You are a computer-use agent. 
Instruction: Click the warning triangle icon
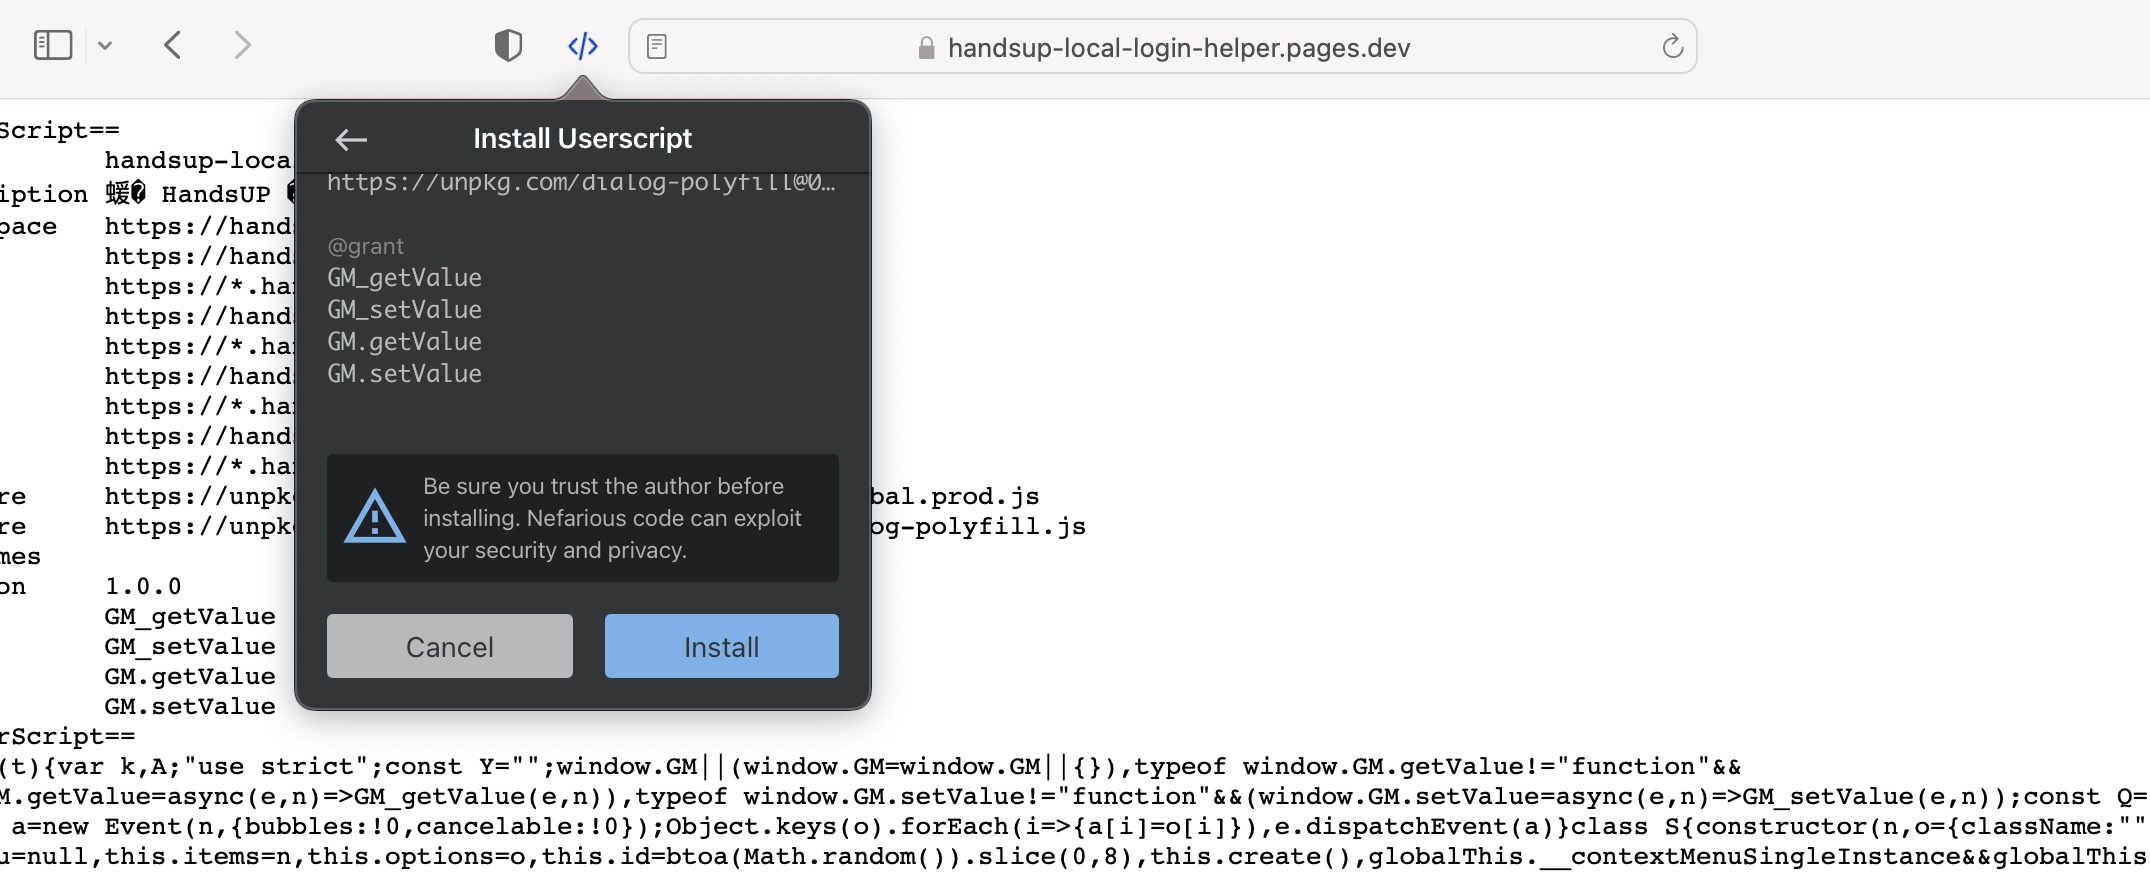tap(374, 518)
